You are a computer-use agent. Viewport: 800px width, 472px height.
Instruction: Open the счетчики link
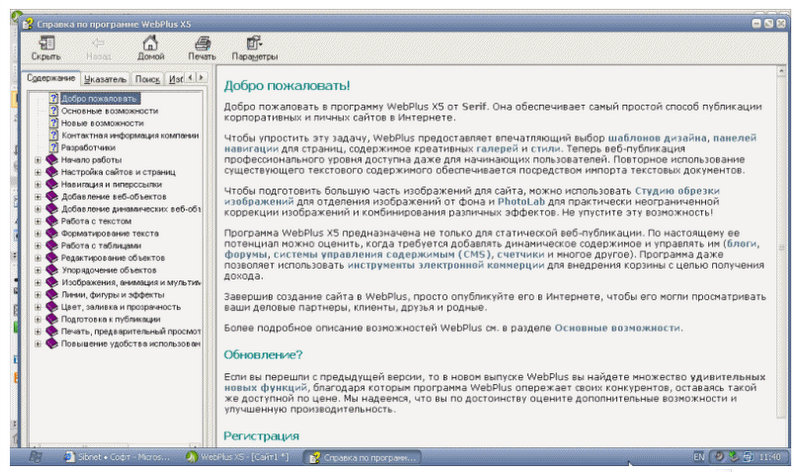click(520, 254)
